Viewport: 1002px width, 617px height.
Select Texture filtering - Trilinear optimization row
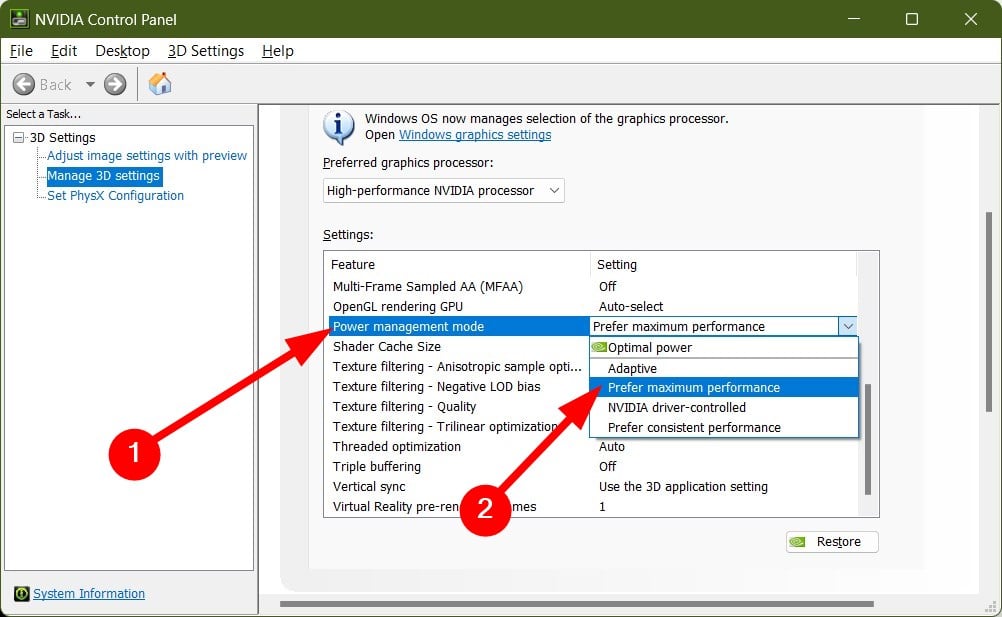pyautogui.click(x=459, y=426)
